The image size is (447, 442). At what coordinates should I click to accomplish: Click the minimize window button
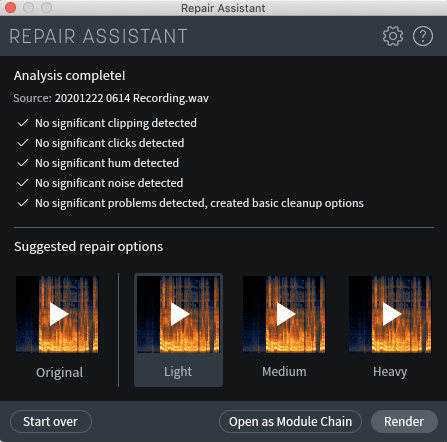(29, 7)
